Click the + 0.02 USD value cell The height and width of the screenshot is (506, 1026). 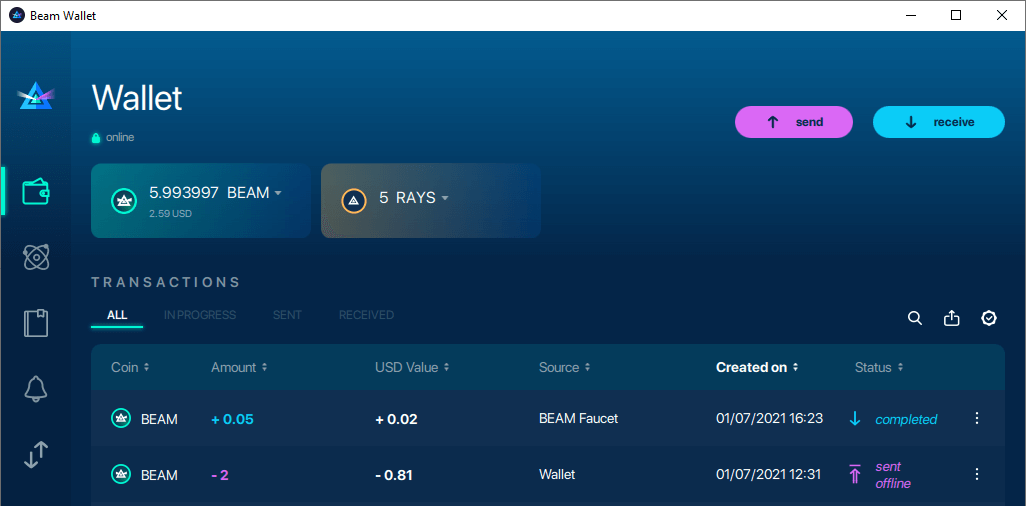397,419
